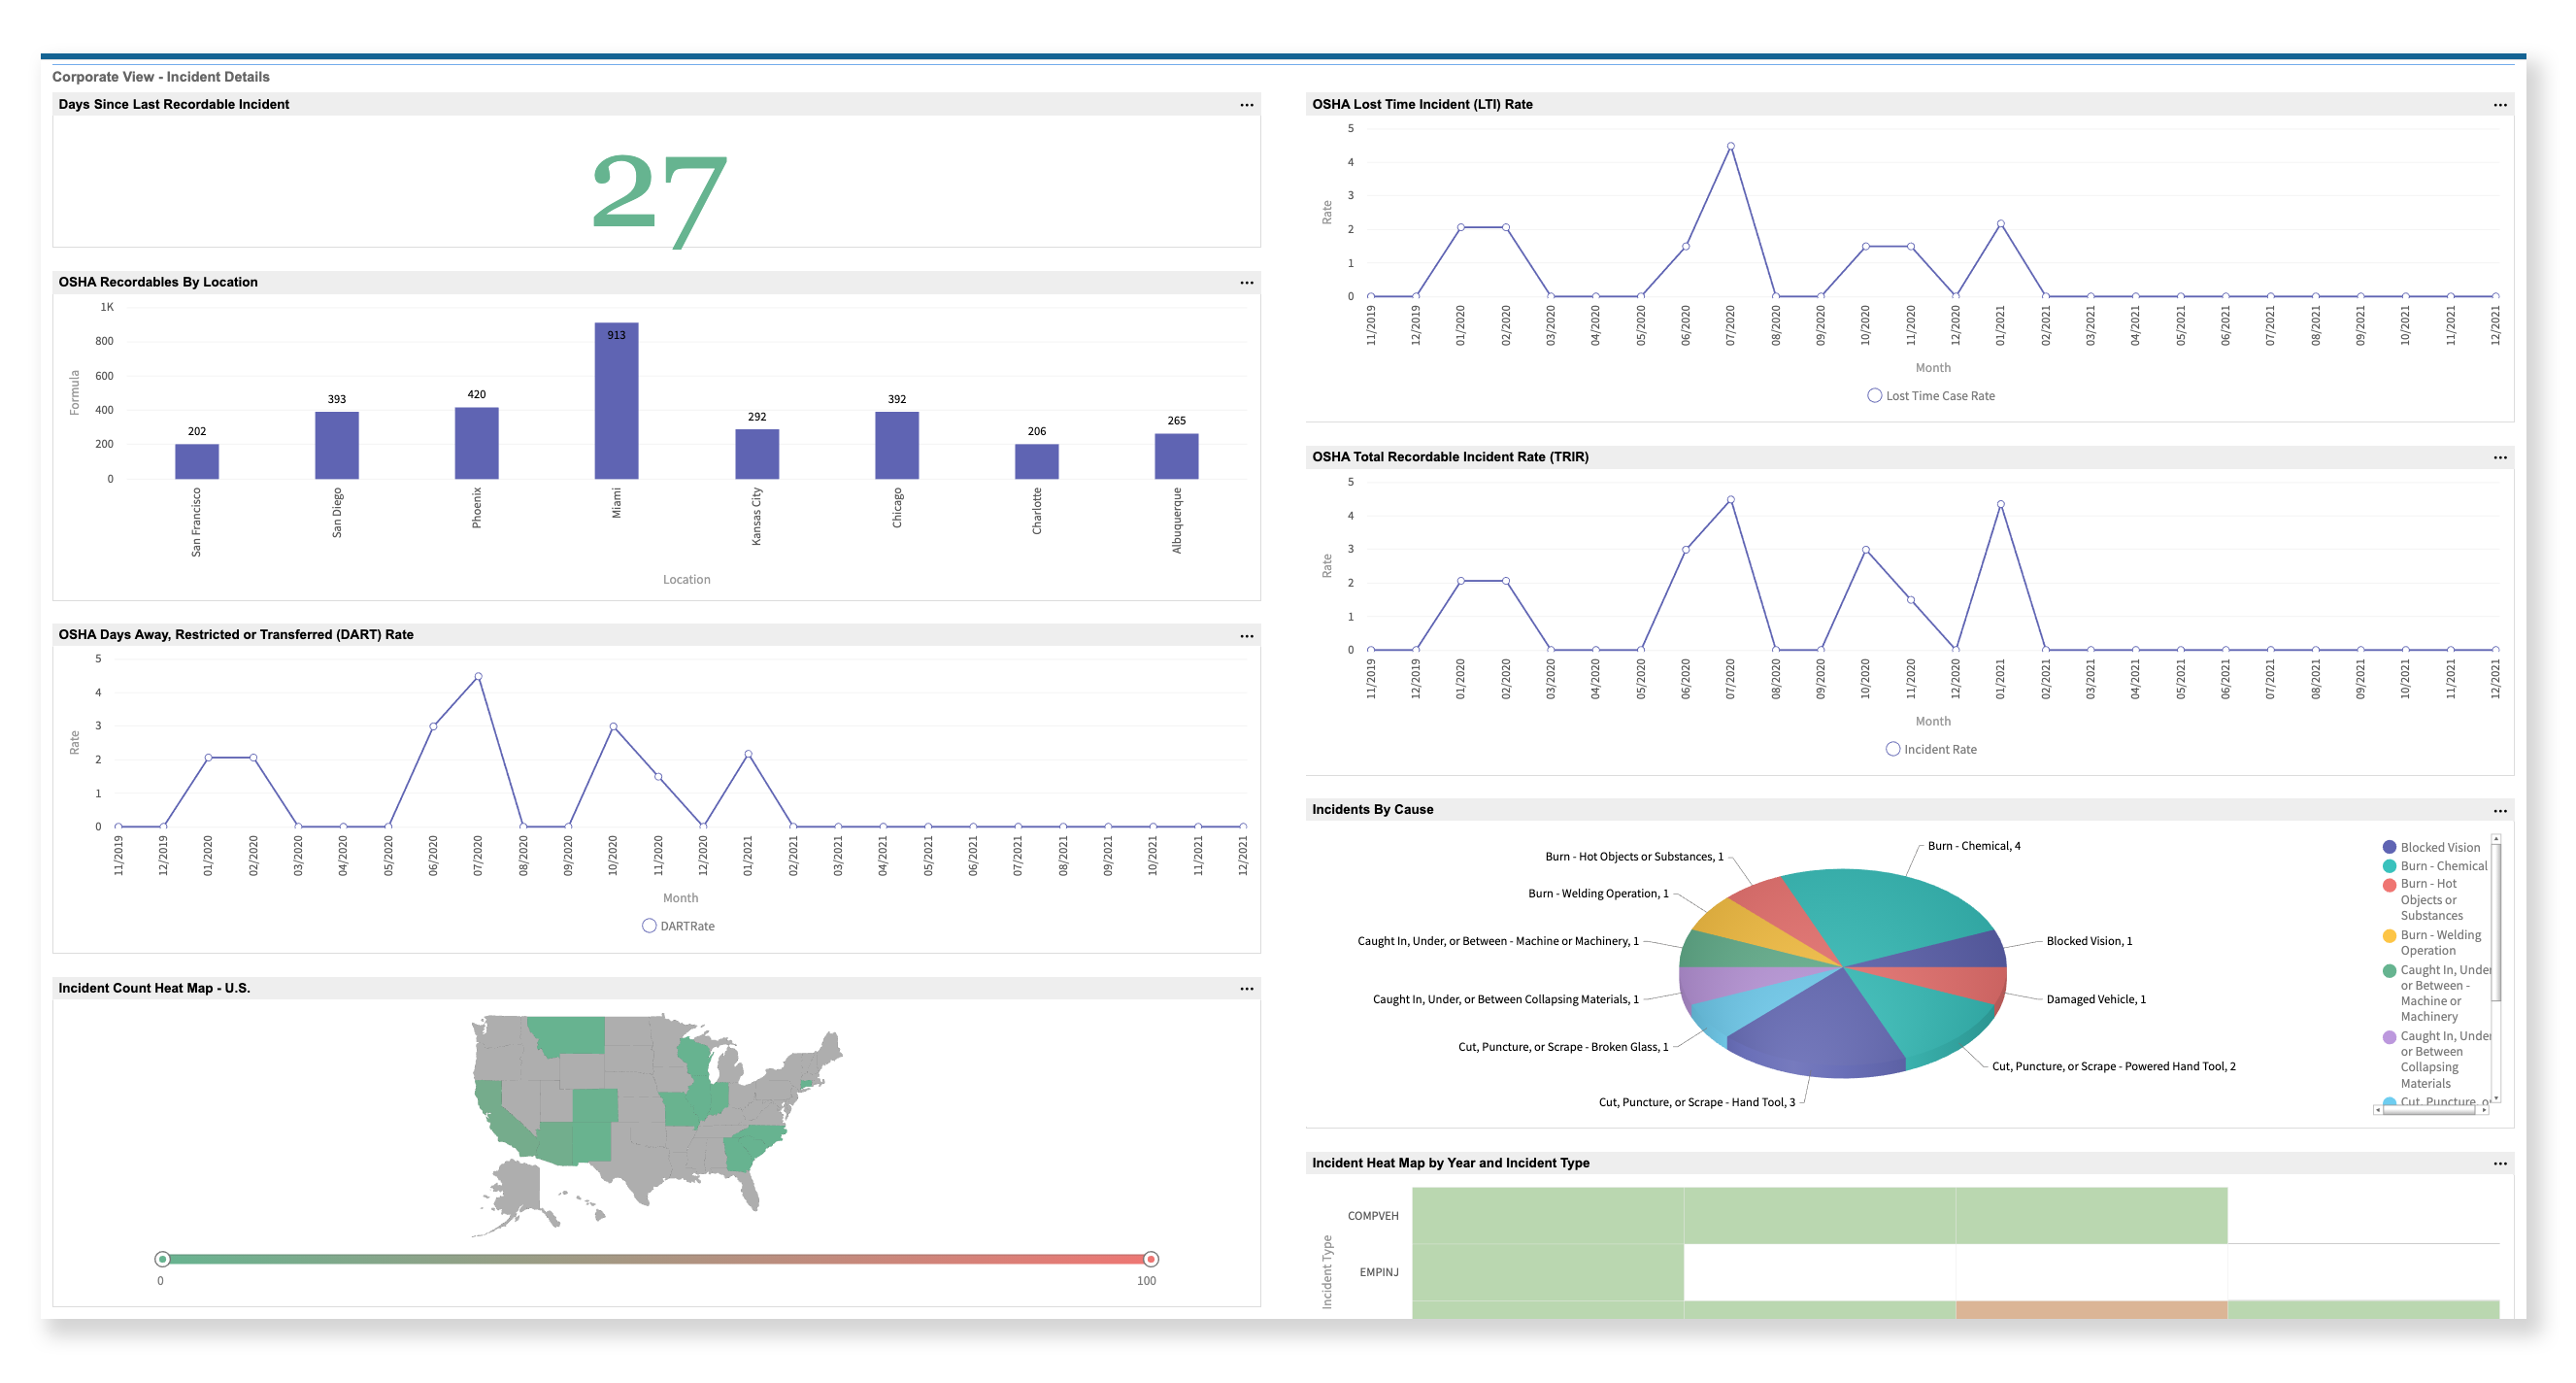Screen dimensions: 2576x1383
Task: Click the right handle of the heat map slider
Action: tap(1150, 1258)
